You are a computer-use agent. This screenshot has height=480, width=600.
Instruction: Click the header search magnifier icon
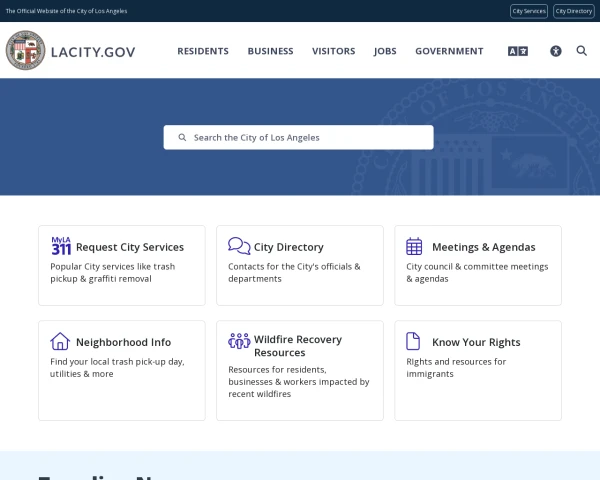click(x=582, y=51)
